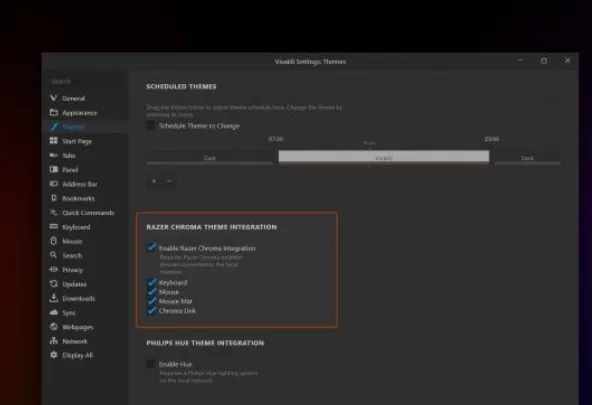
Task: Uncheck the Keyboard Razer device checkbox
Action: (151, 282)
